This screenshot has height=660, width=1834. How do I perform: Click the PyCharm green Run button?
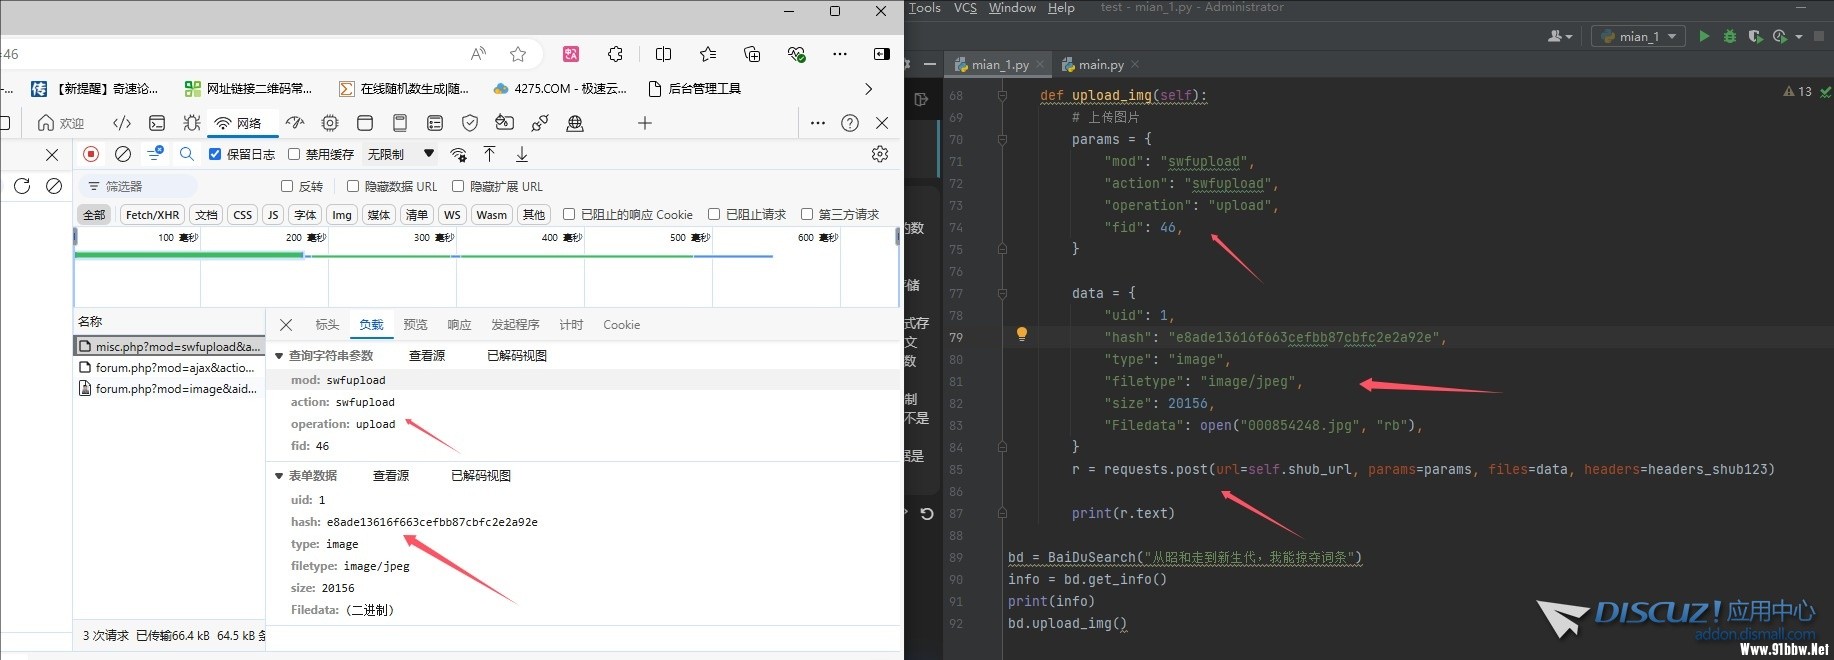point(1704,36)
